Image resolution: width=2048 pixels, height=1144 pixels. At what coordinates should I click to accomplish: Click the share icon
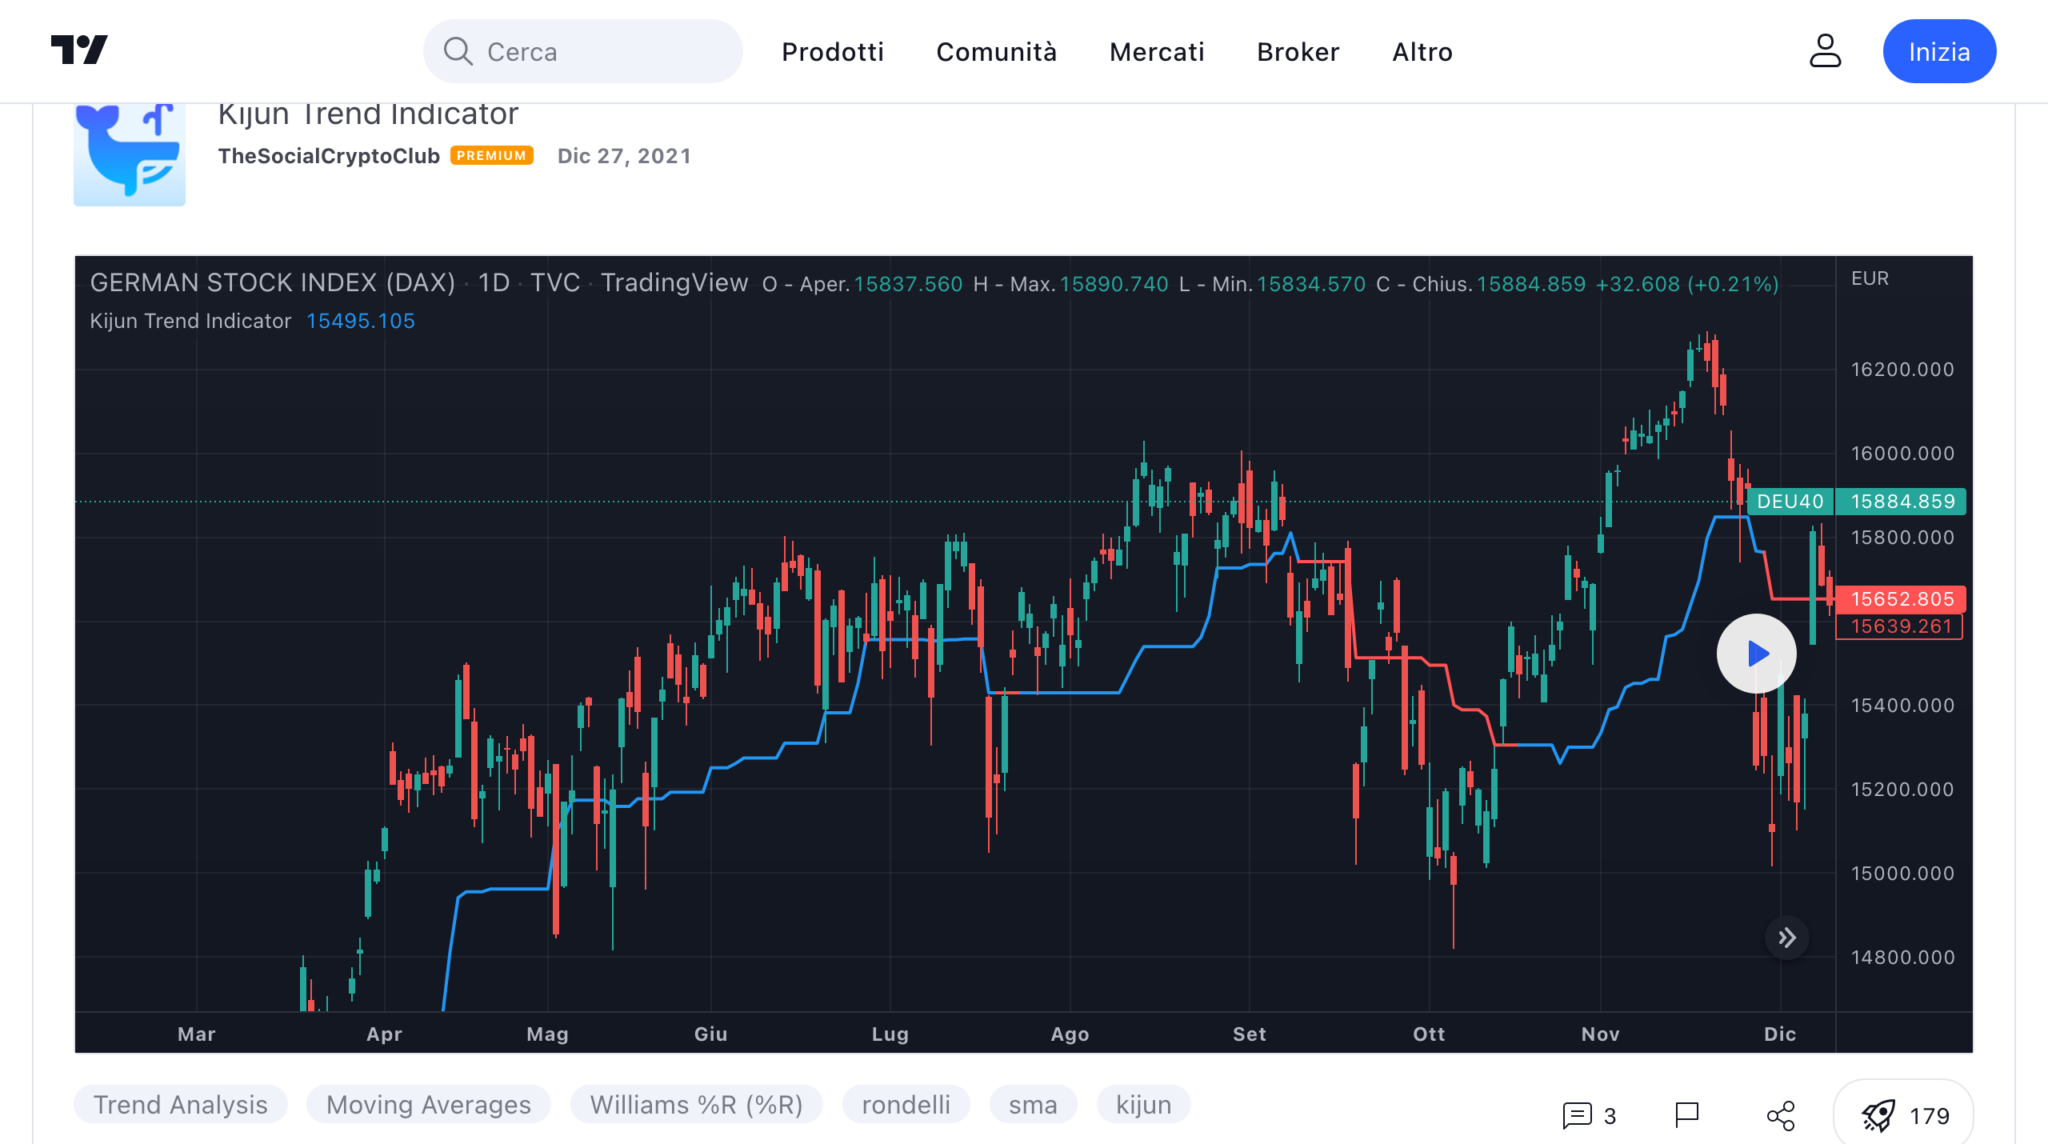(1781, 1115)
